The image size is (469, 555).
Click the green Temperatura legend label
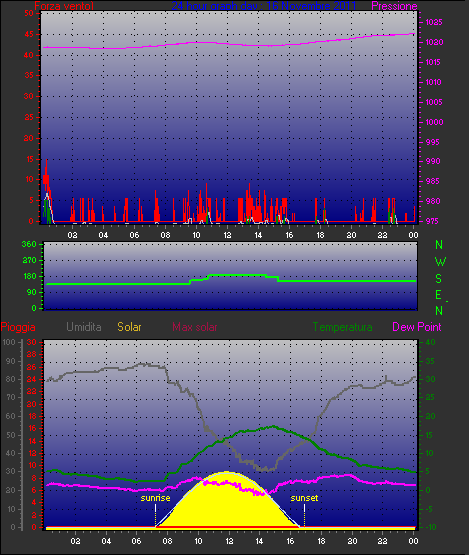pos(342,327)
